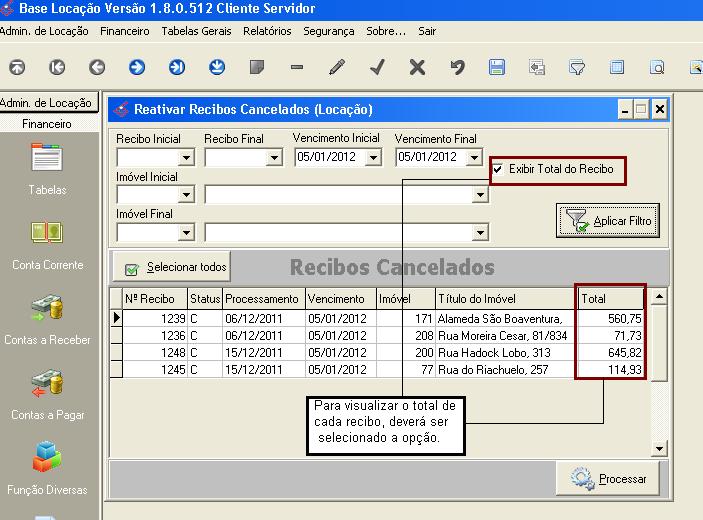The image size is (703, 520).
Task: Open the Tabelas Gerais menu
Action: pos(196,31)
